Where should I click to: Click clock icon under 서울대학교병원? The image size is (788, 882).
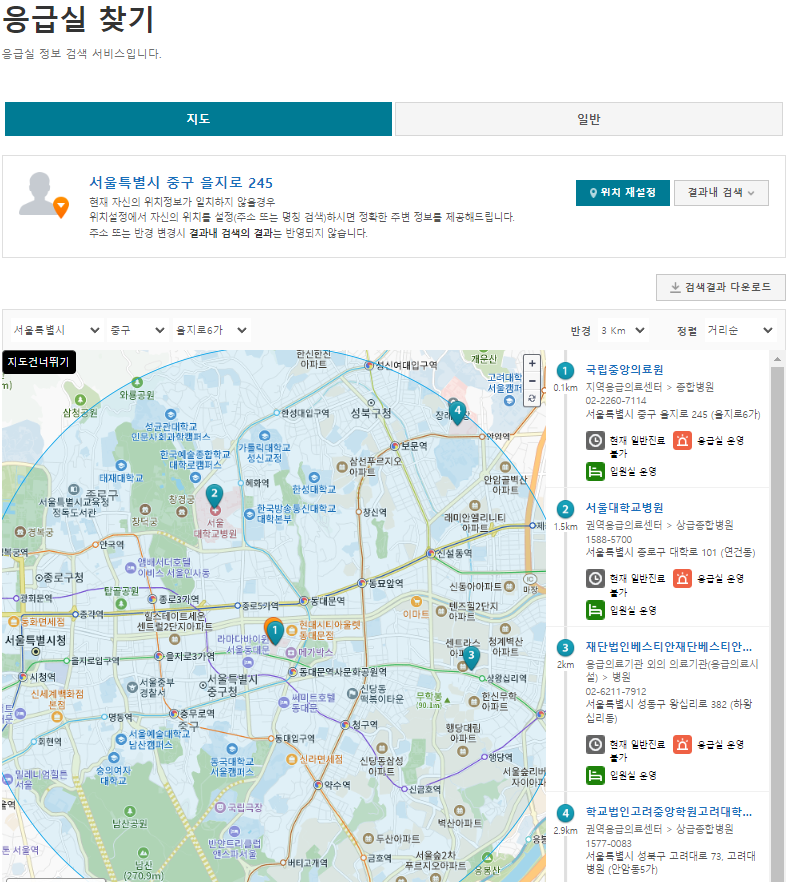pyautogui.click(x=595, y=578)
